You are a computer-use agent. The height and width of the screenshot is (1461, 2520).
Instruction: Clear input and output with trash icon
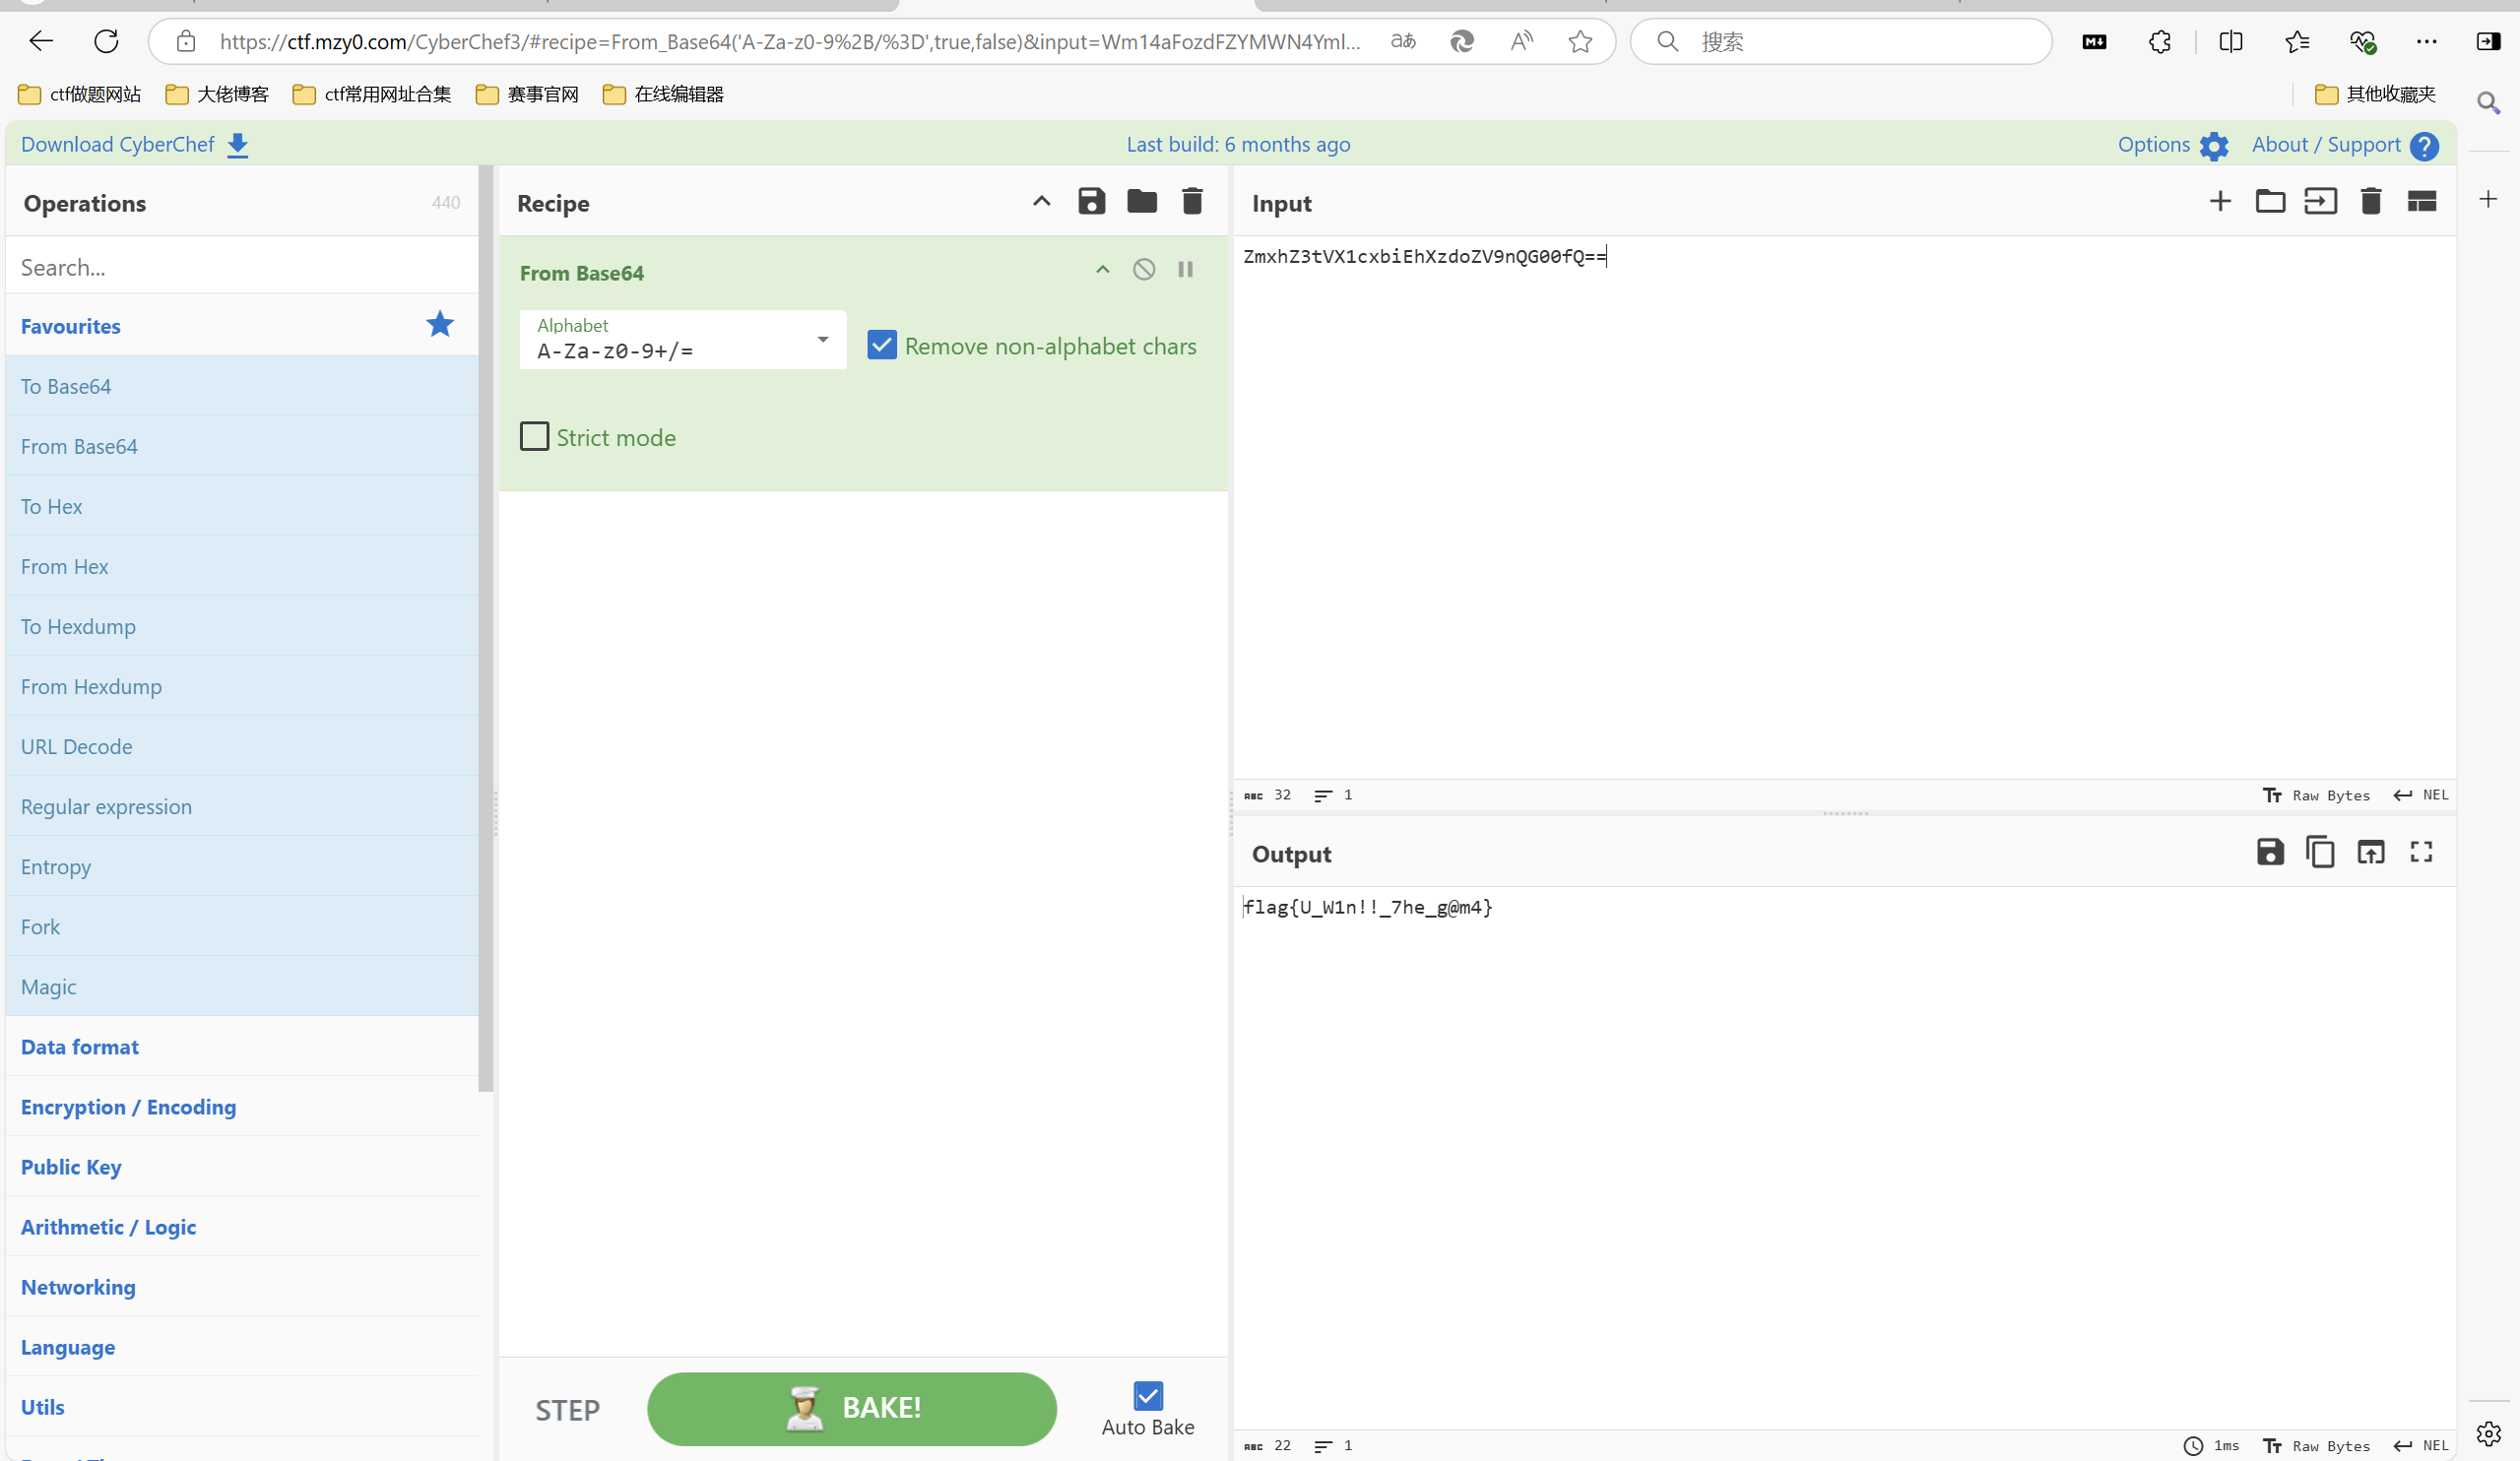point(2370,201)
